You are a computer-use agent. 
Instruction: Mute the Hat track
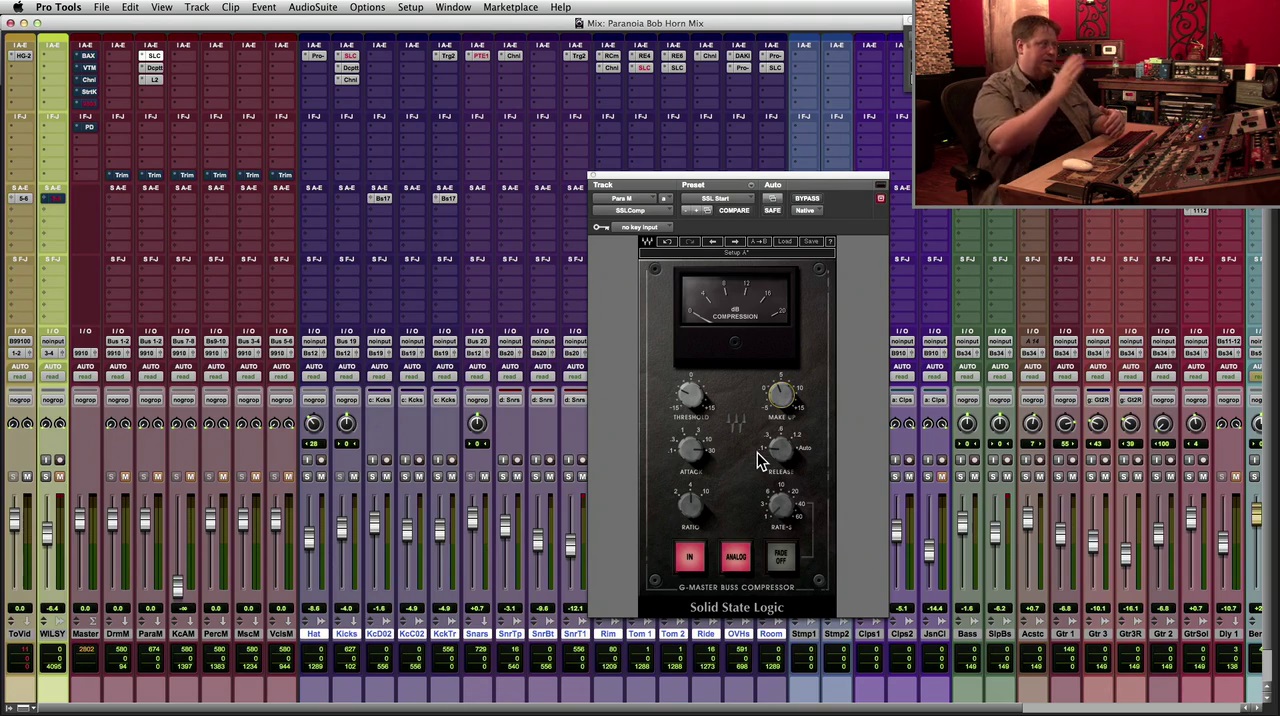321,476
